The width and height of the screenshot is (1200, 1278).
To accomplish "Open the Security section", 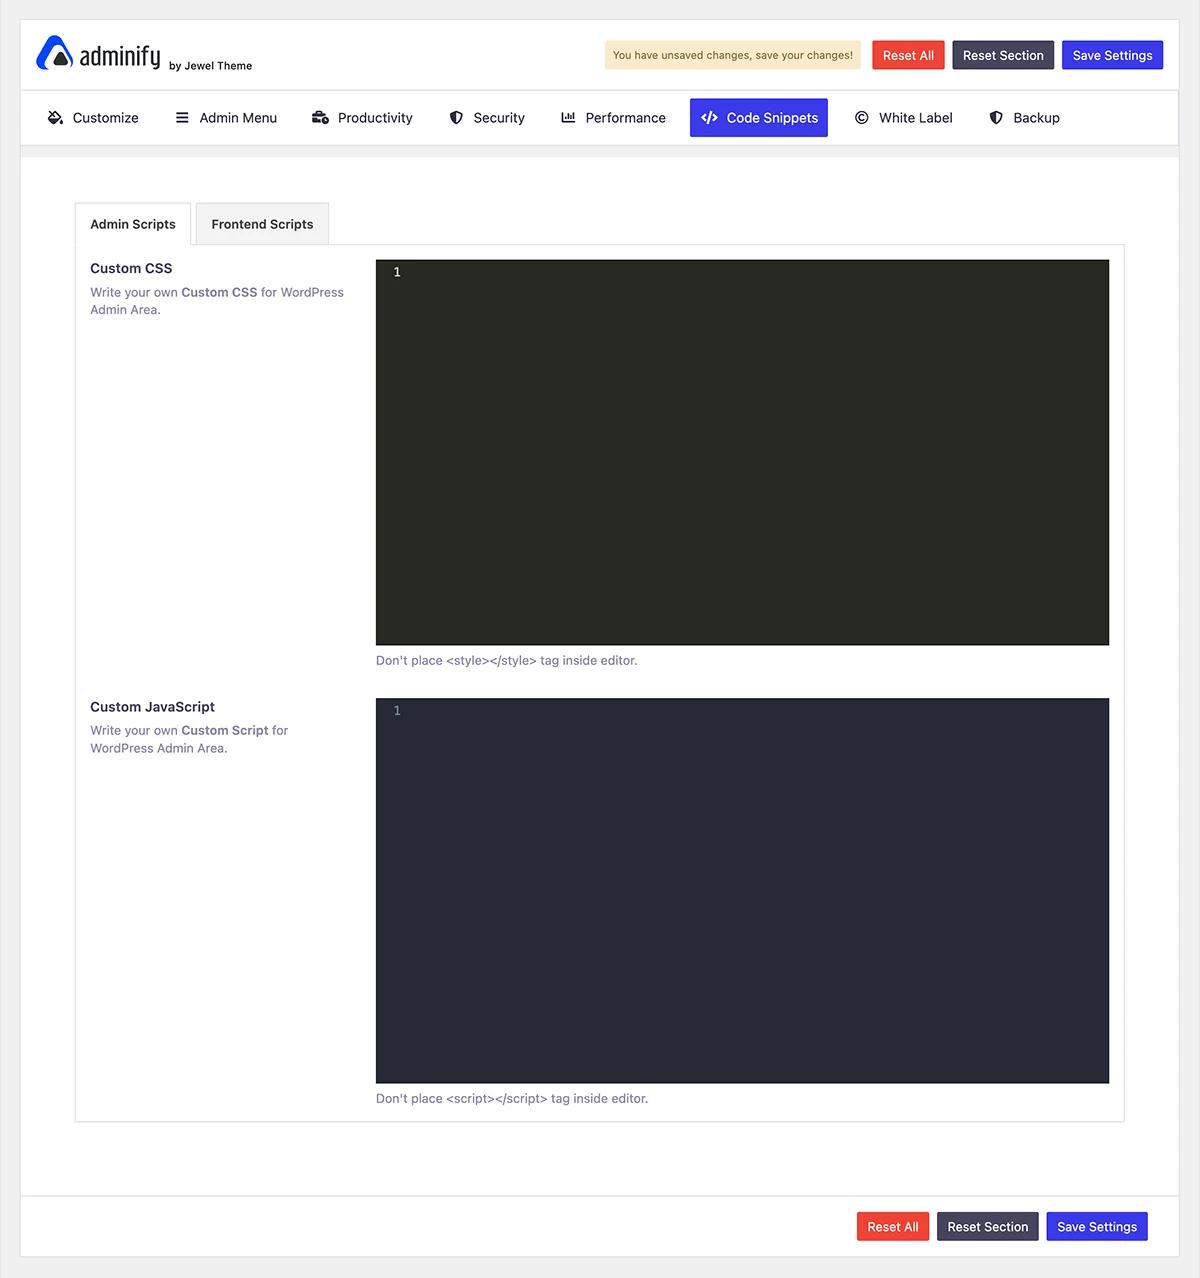I will 487,118.
